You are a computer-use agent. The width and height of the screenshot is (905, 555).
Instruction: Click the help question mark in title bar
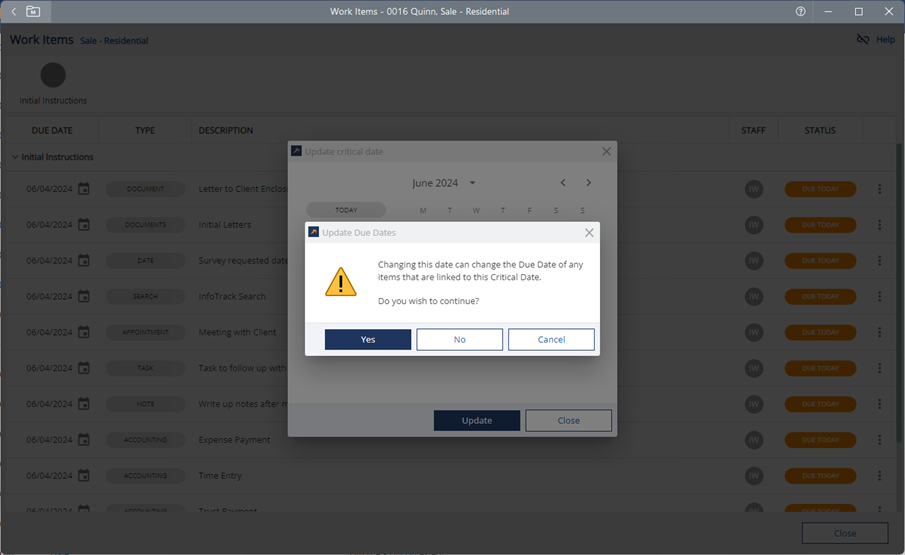800,12
